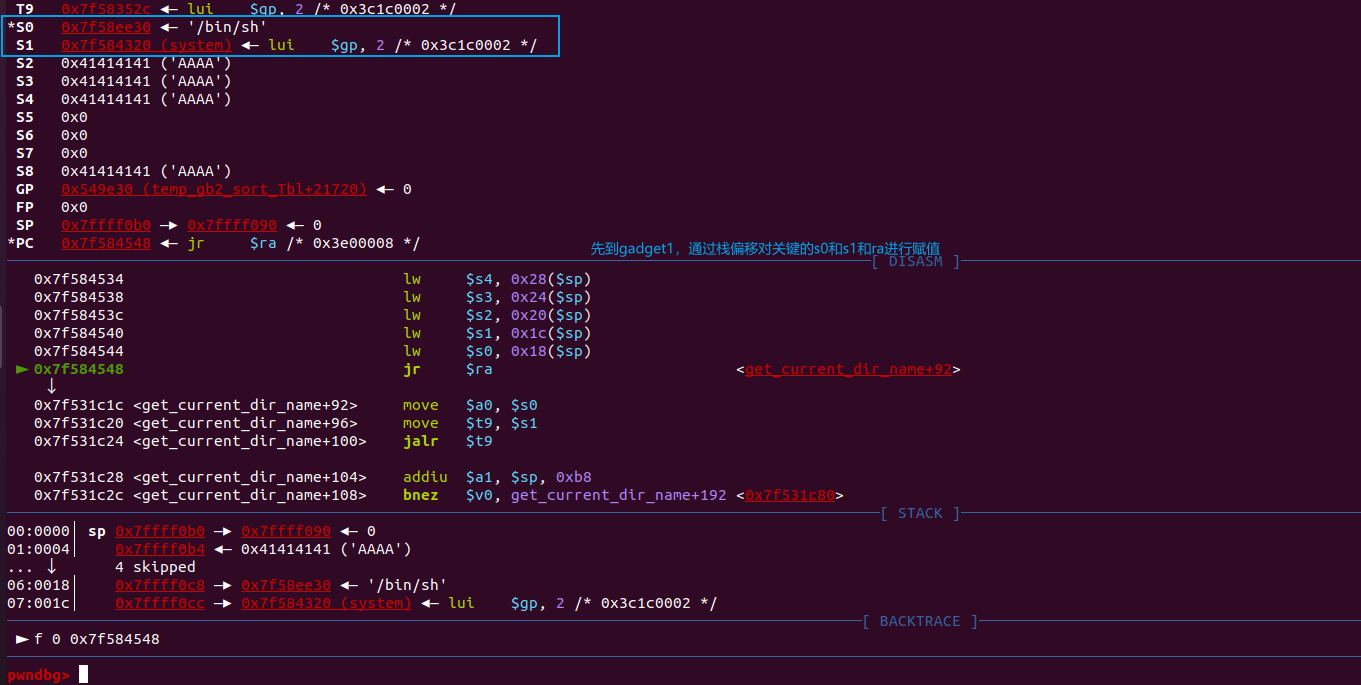
Task: Click the S5 register value 0x0
Action: click(x=74, y=117)
